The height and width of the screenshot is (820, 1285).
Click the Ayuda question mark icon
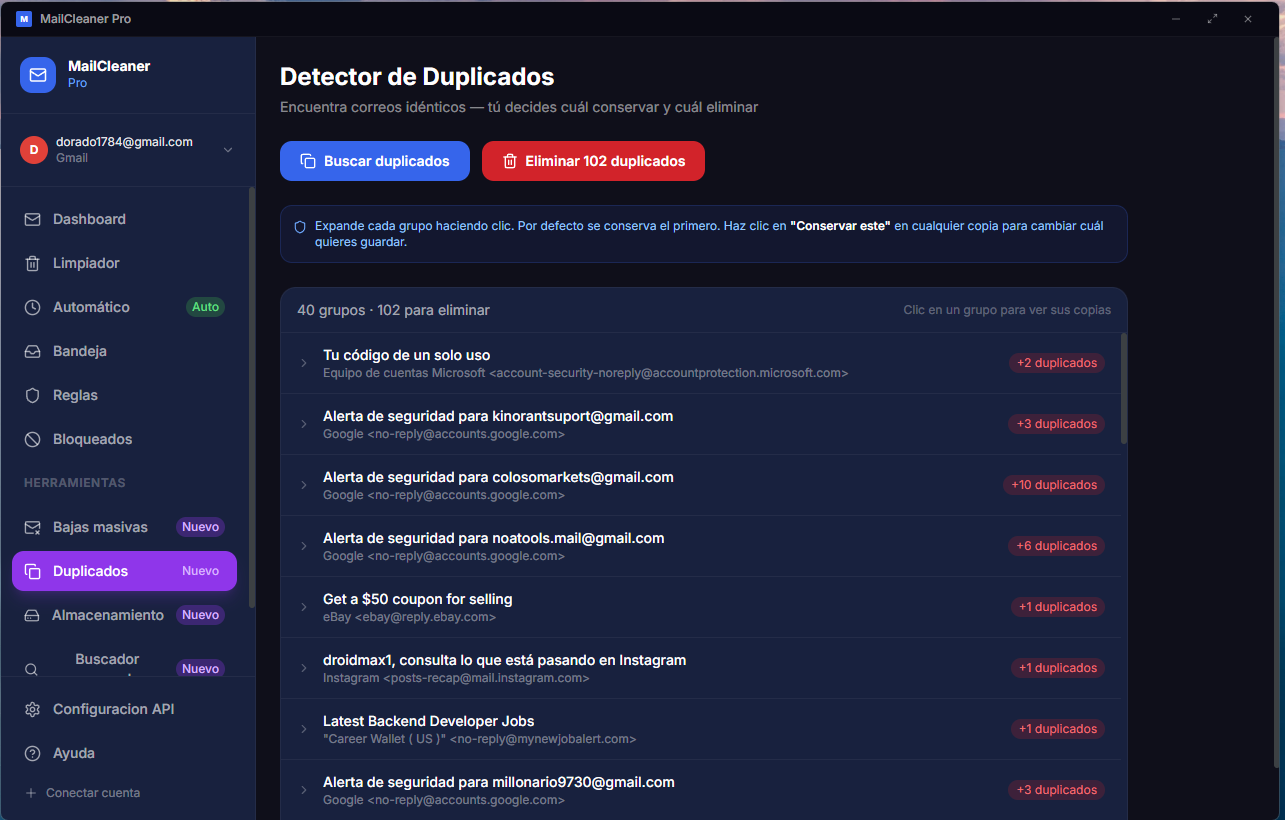point(33,753)
